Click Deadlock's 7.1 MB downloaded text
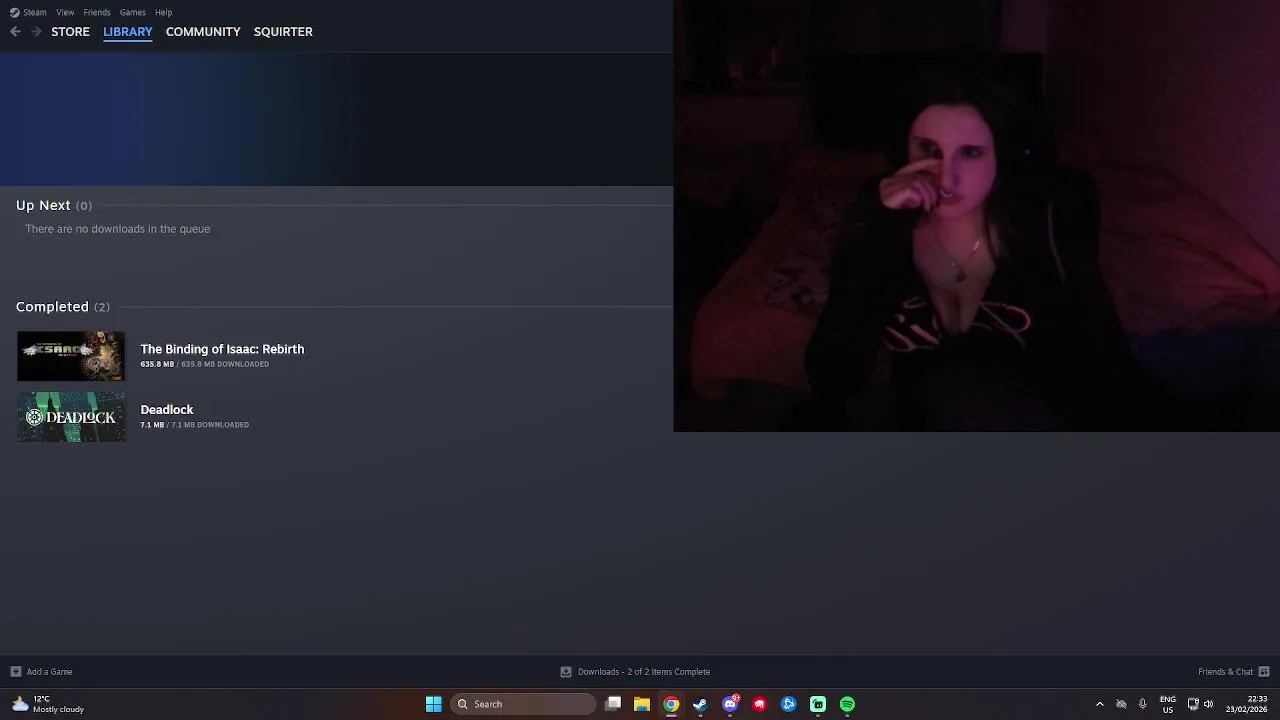1280x720 pixels. coord(195,425)
